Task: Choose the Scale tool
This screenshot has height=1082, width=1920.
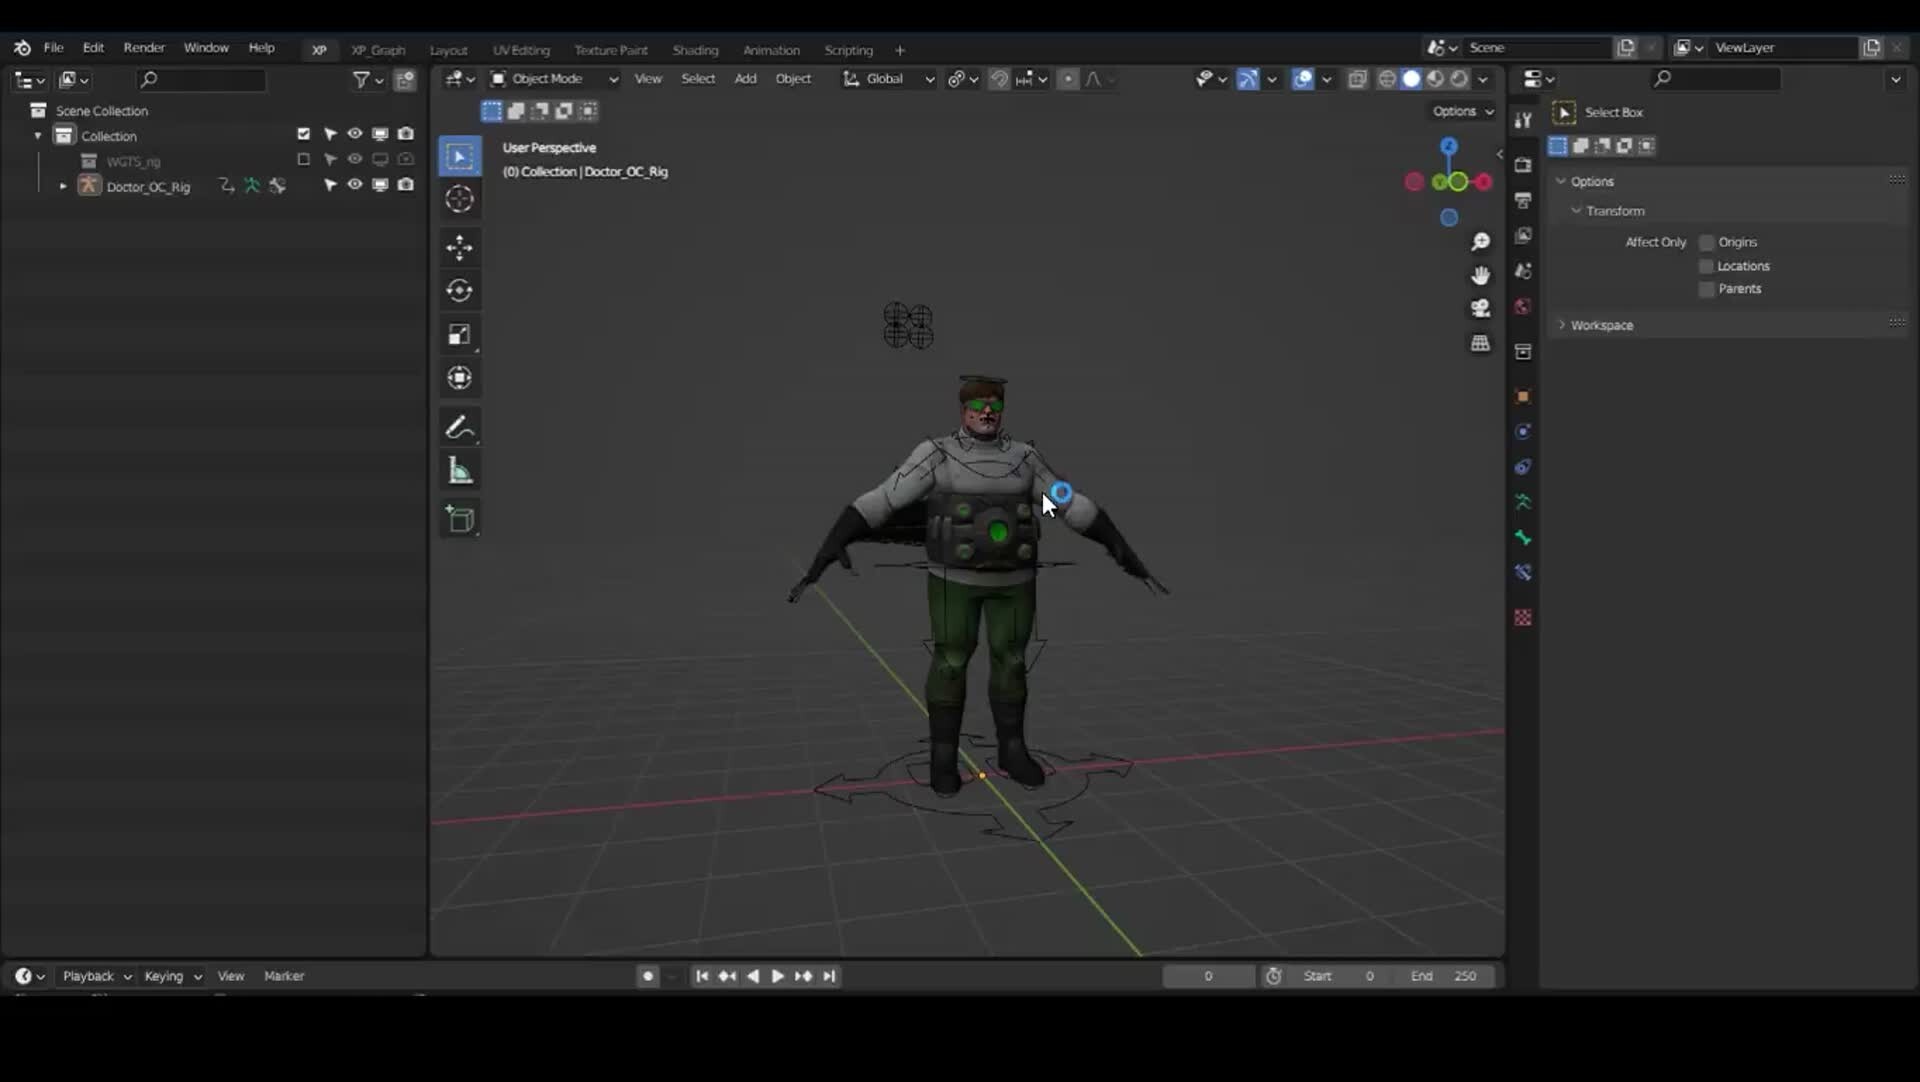Action: pos(459,334)
